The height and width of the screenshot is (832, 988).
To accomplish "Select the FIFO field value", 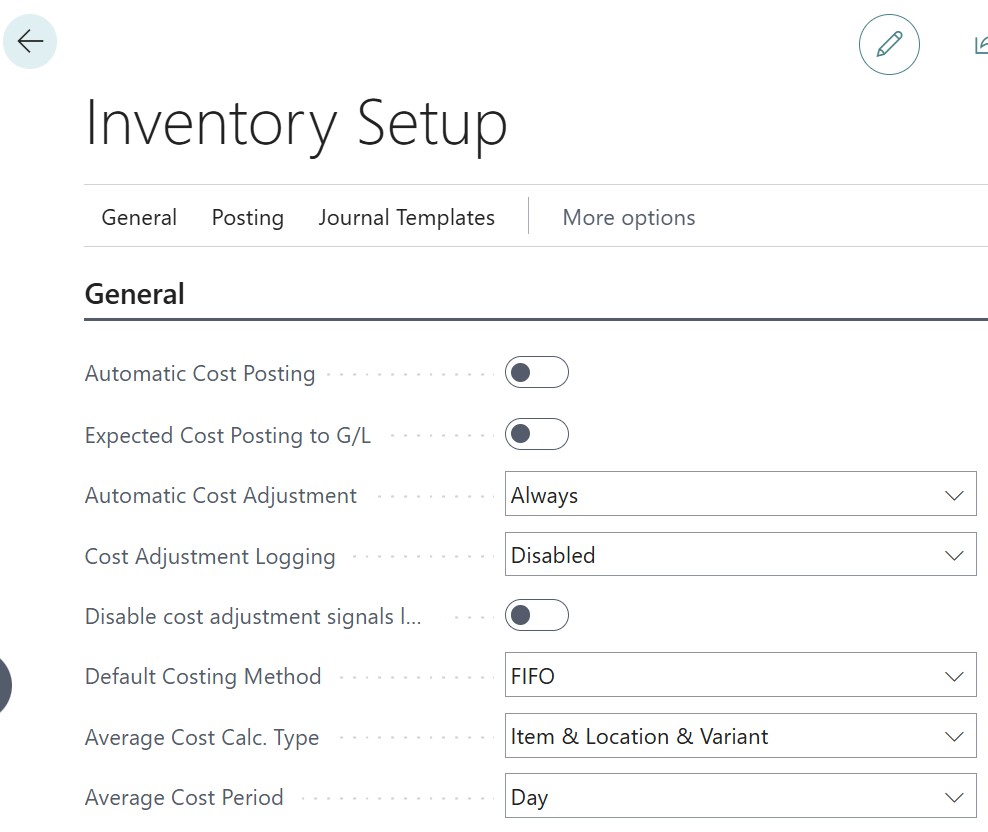I will pyautogui.click(x=700, y=675).
